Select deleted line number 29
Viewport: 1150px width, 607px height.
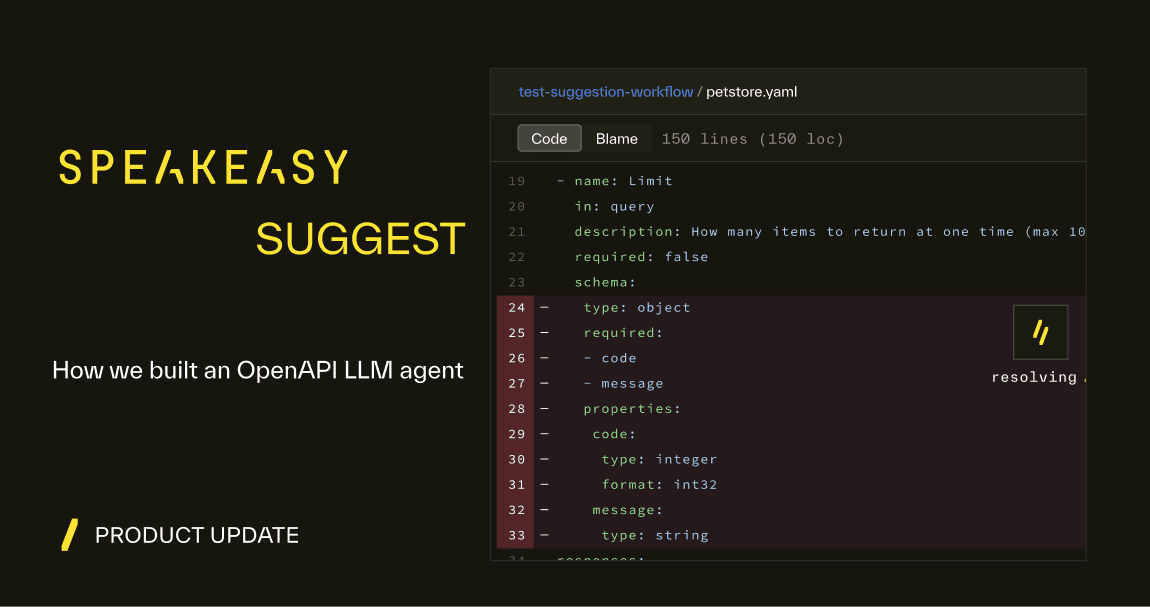tap(516, 434)
